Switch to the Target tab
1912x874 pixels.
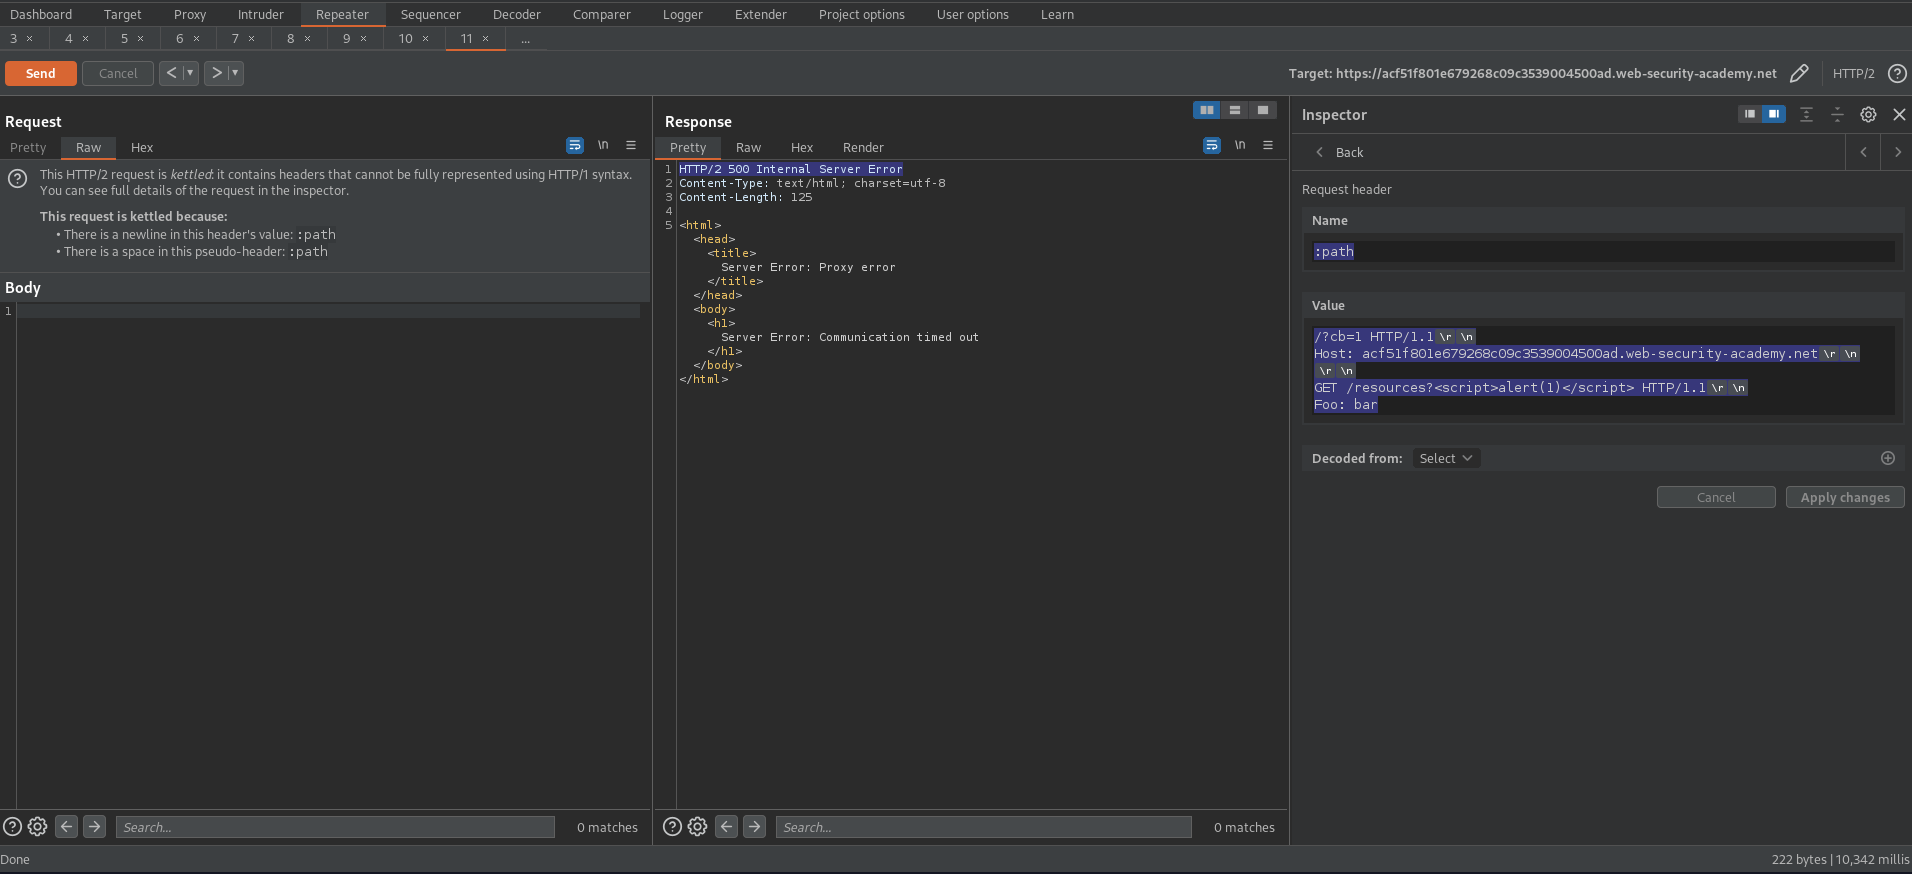click(x=123, y=14)
